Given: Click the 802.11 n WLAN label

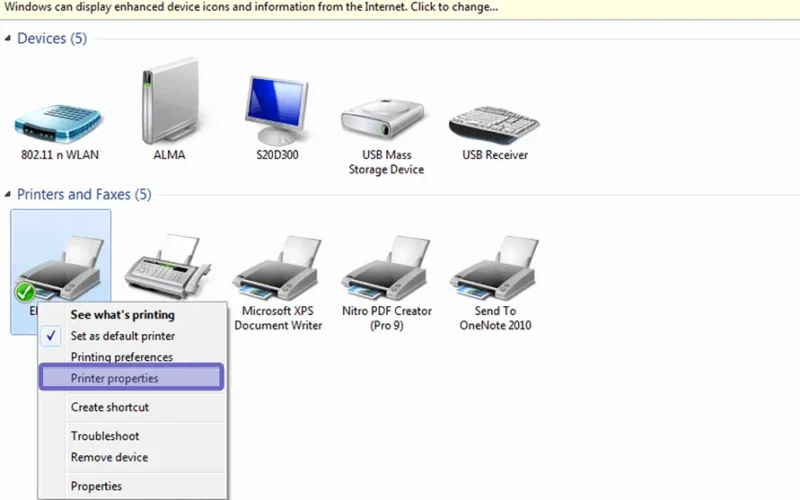Looking at the screenshot, I should pos(60,155).
